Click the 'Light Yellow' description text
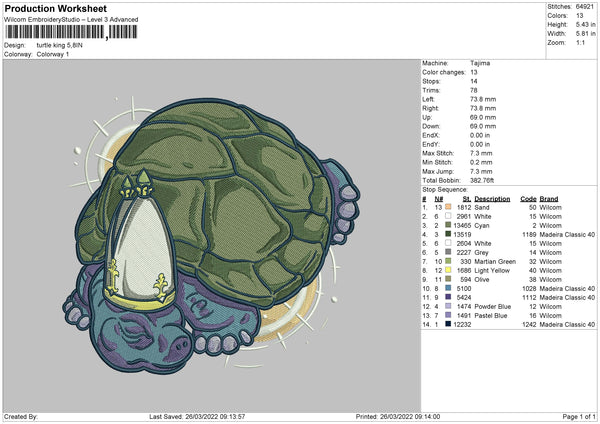 492,271
